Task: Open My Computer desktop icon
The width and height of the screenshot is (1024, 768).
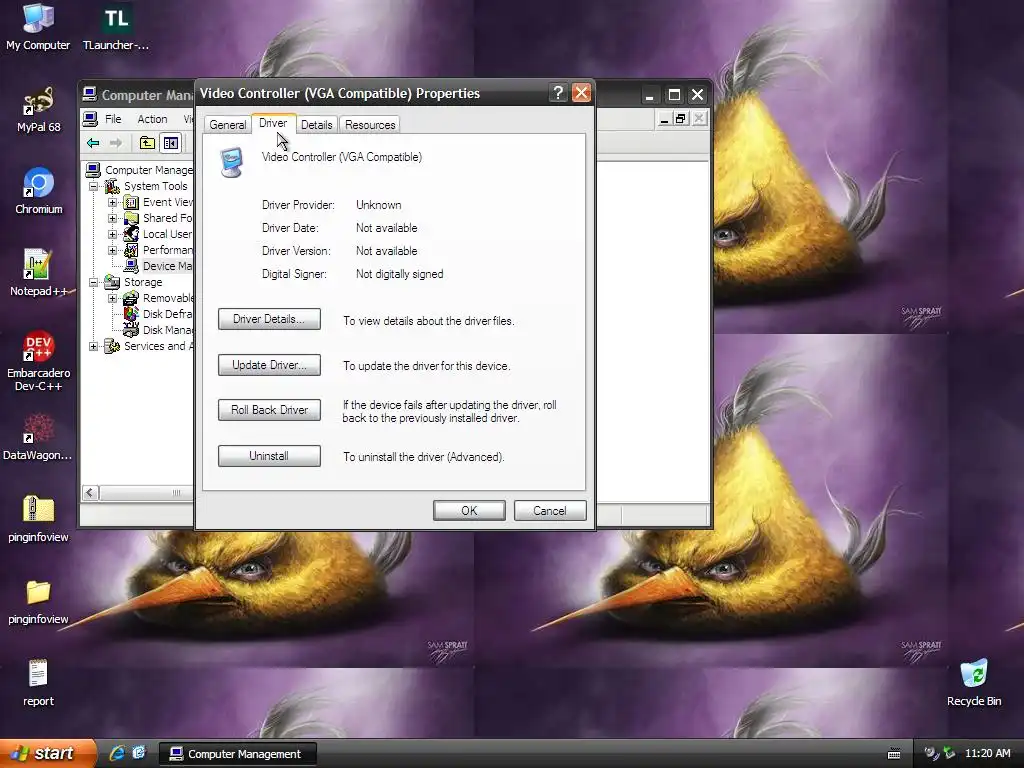Action: click(38, 26)
